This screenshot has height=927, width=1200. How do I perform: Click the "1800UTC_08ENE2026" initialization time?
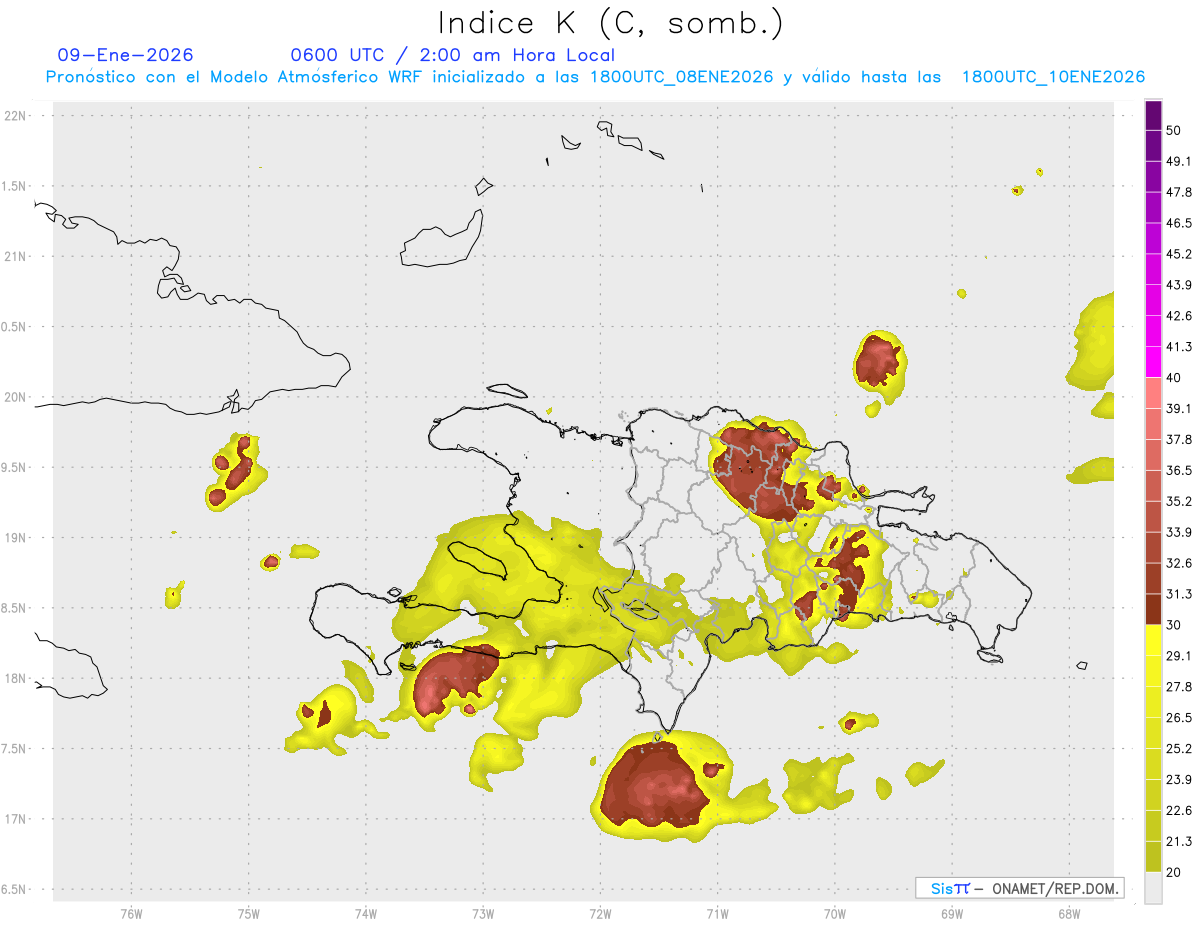pos(682,77)
